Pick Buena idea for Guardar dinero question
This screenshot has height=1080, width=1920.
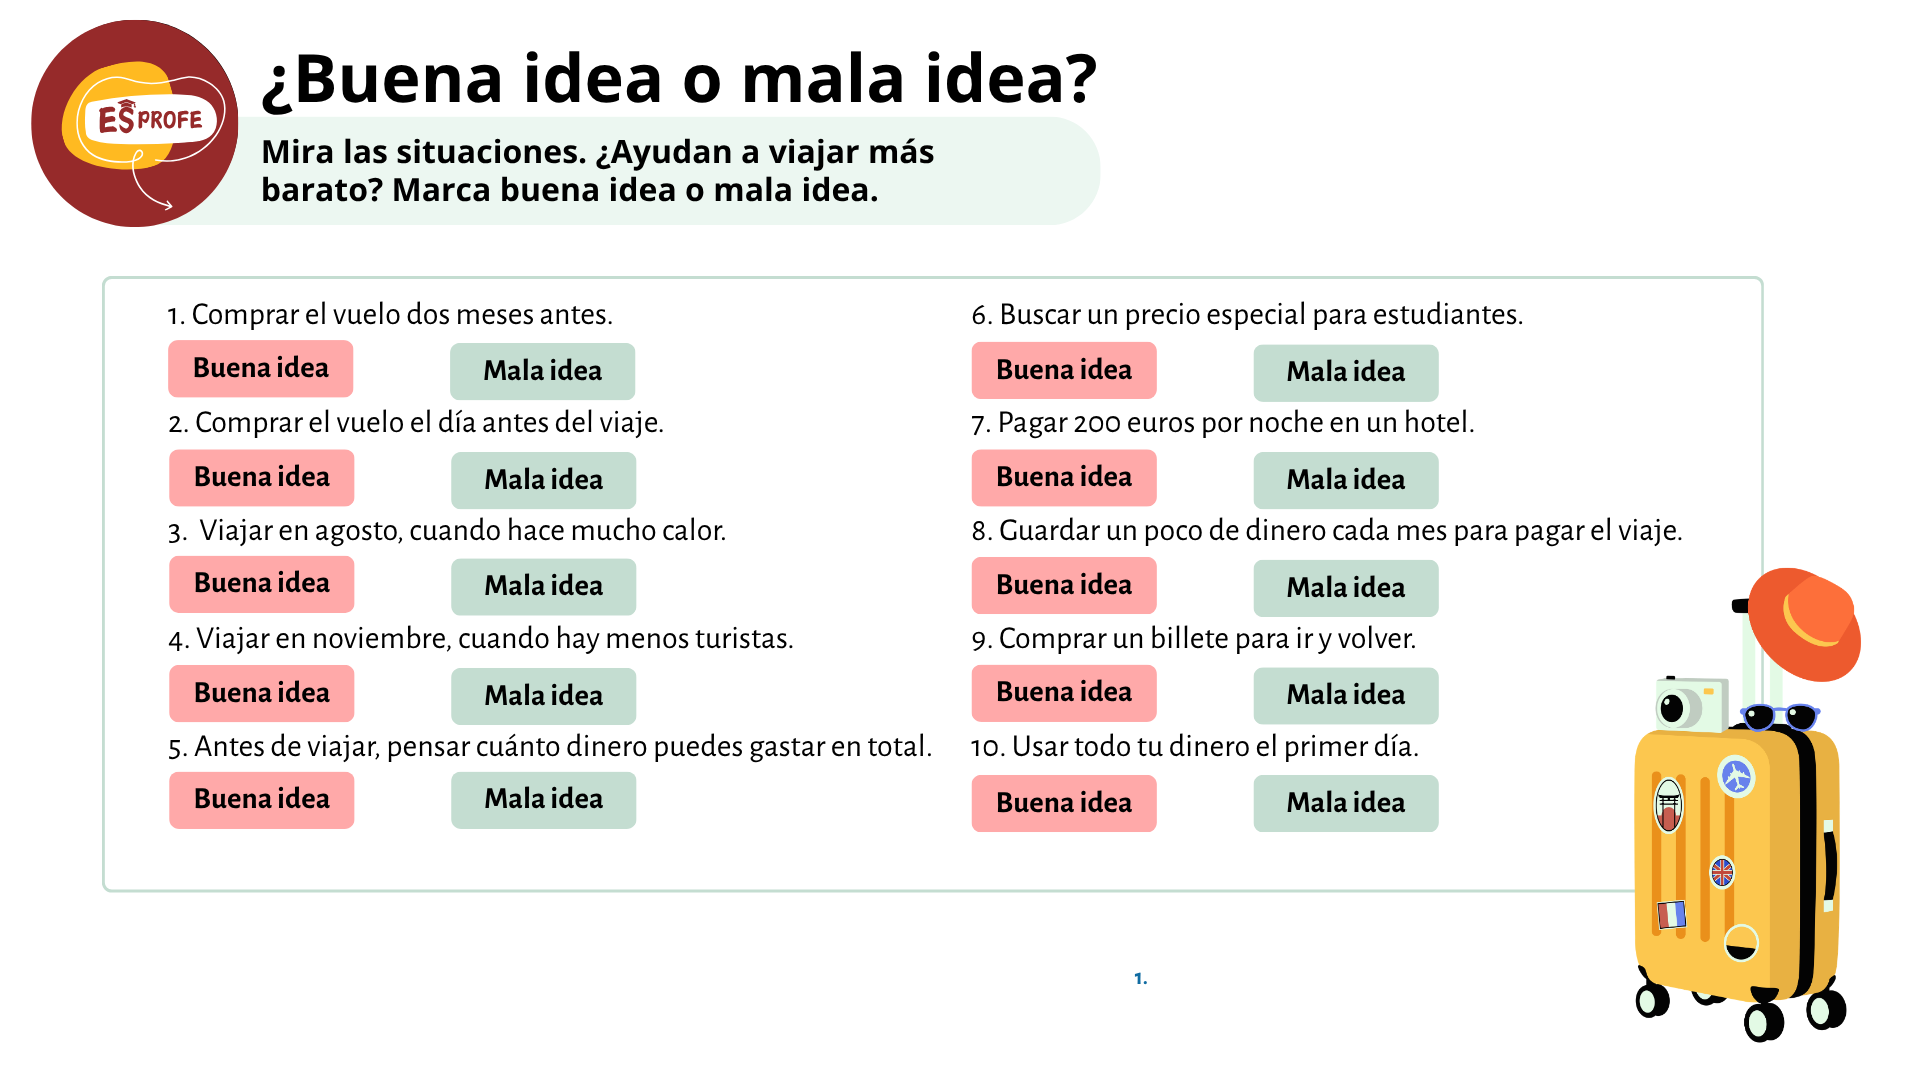[1064, 585]
